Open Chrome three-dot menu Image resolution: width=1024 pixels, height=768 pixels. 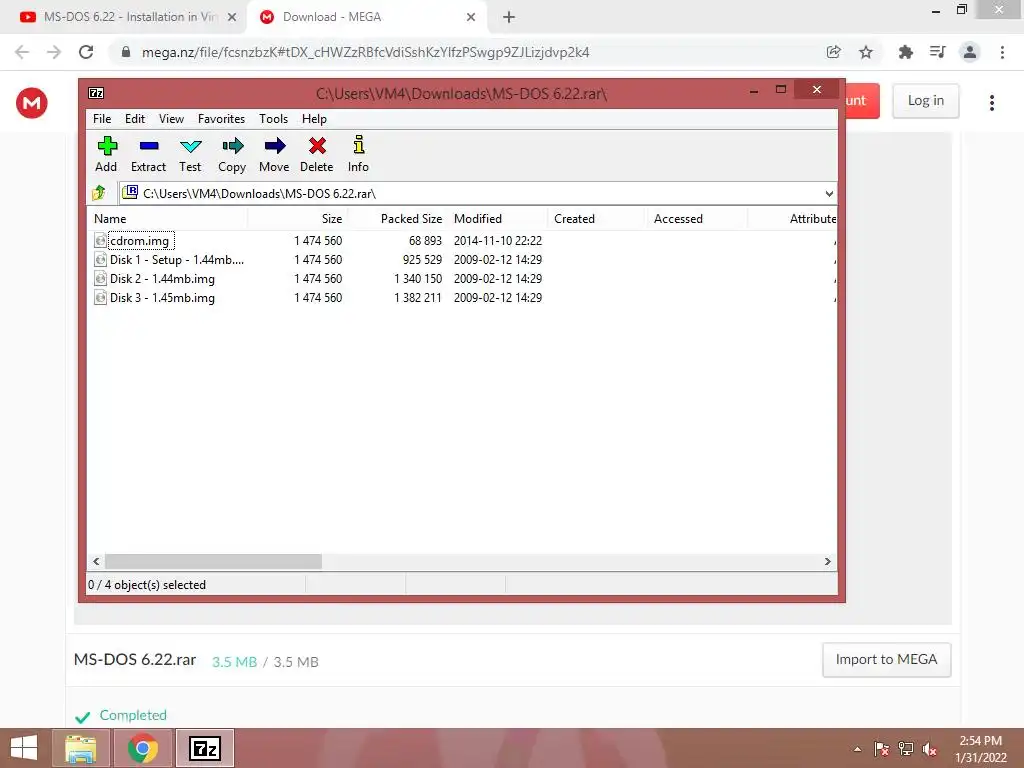click(x=1002, y=52)
